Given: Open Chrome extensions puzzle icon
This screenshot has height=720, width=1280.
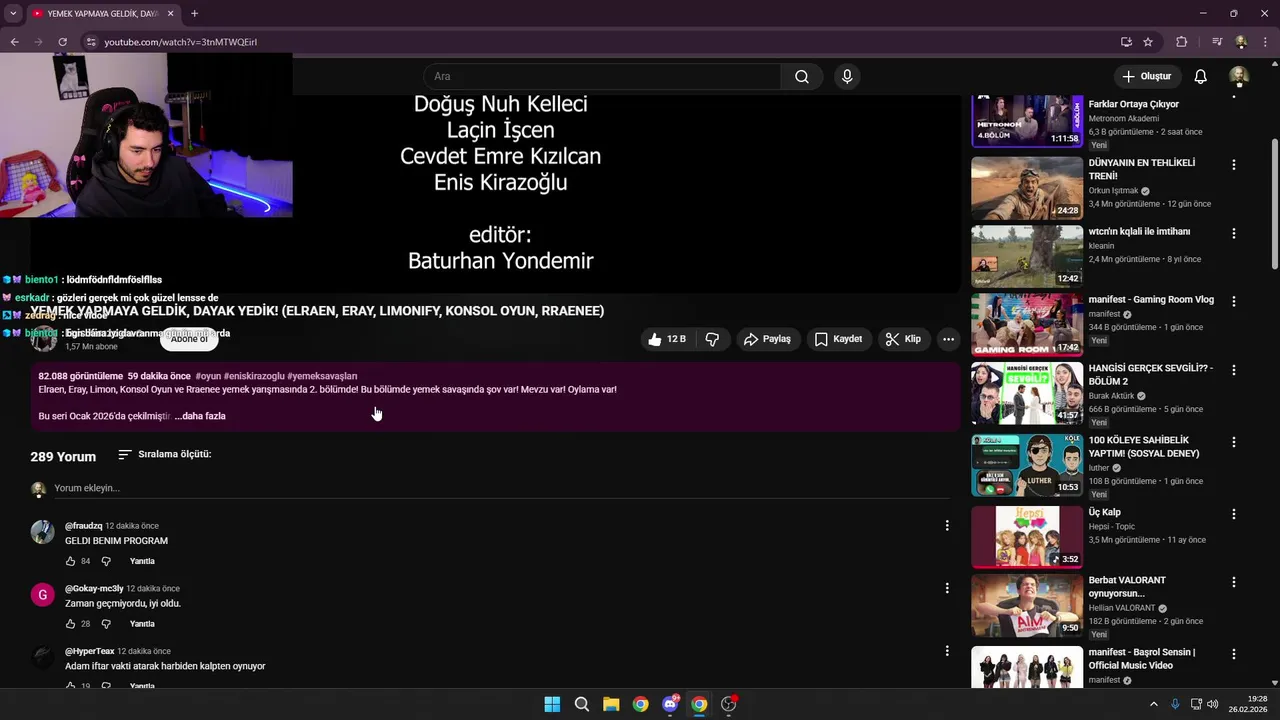Looking at the screenshot, I should tap(1182, 42).
